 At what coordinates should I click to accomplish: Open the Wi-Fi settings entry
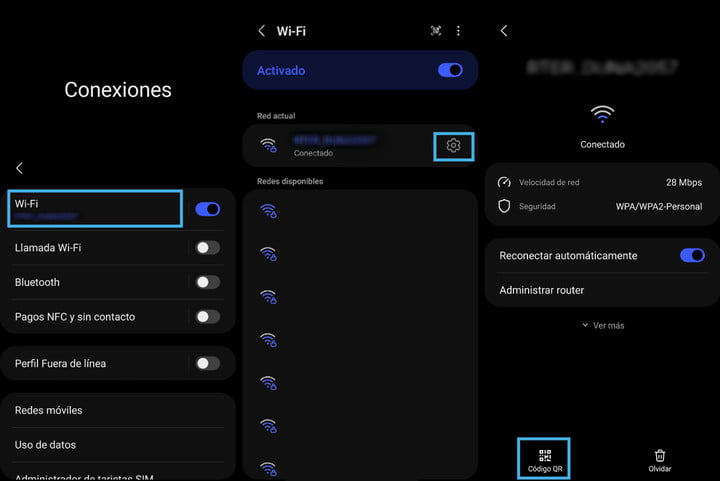pyautogui.click(x=95, y=208)
